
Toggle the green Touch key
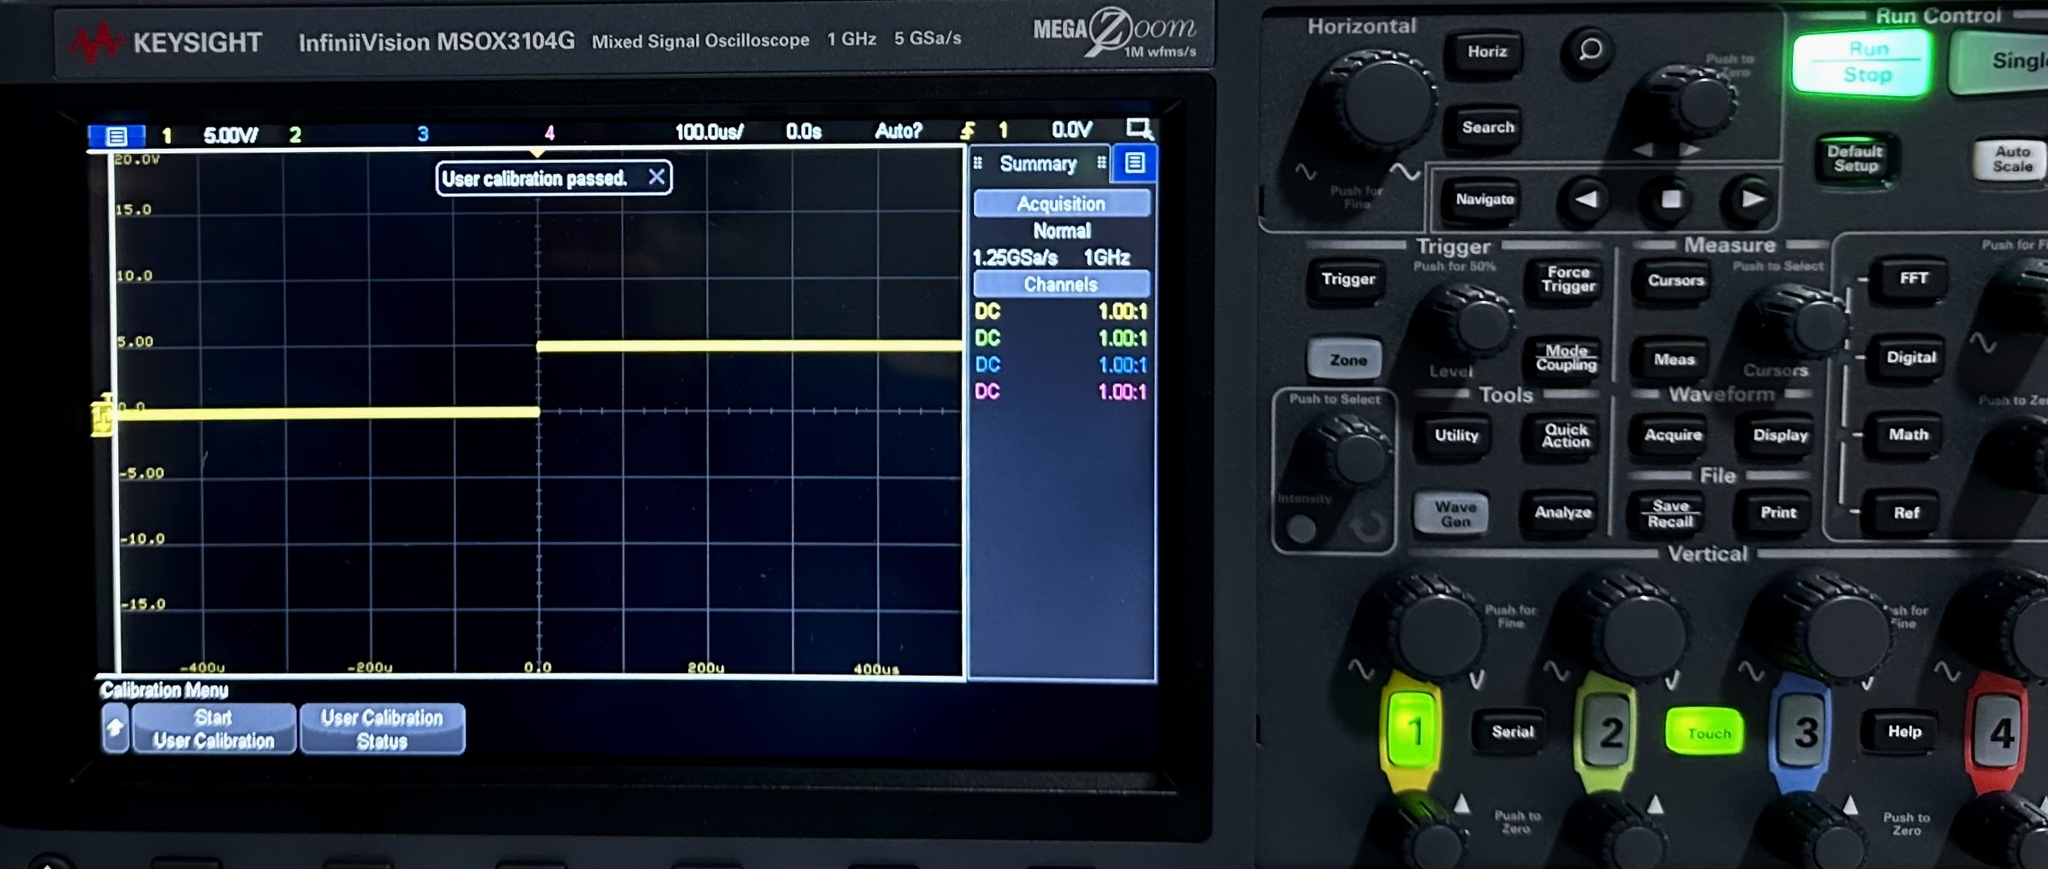(x=1708, y=733)
